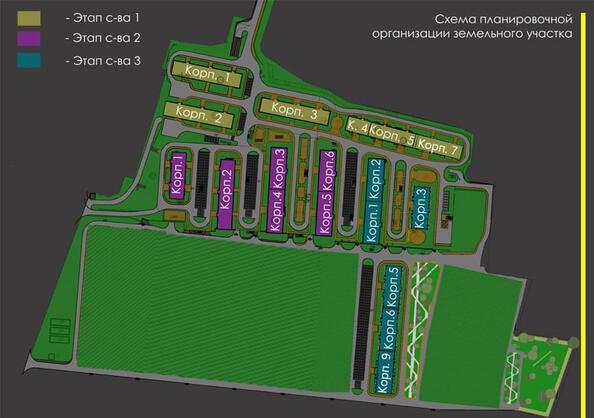Click the Этап с-ва 1 legend label
The image size is (594, 418).
point(103,18)
